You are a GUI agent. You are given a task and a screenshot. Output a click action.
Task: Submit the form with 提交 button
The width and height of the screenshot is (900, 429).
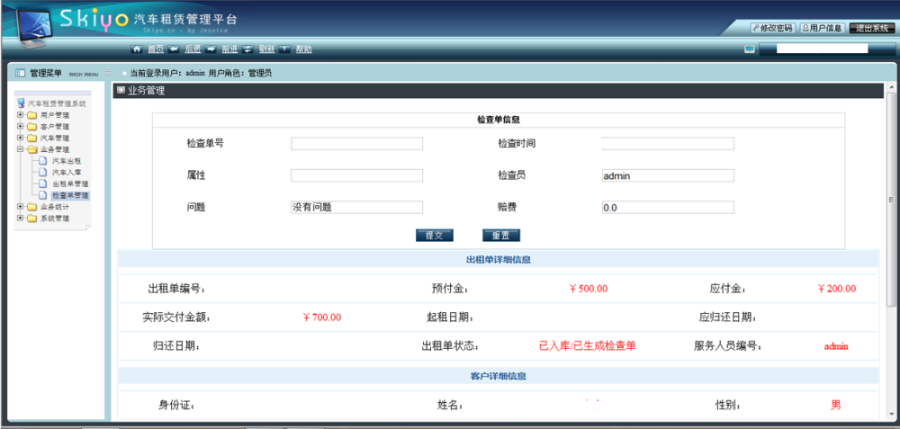point(435,235)
